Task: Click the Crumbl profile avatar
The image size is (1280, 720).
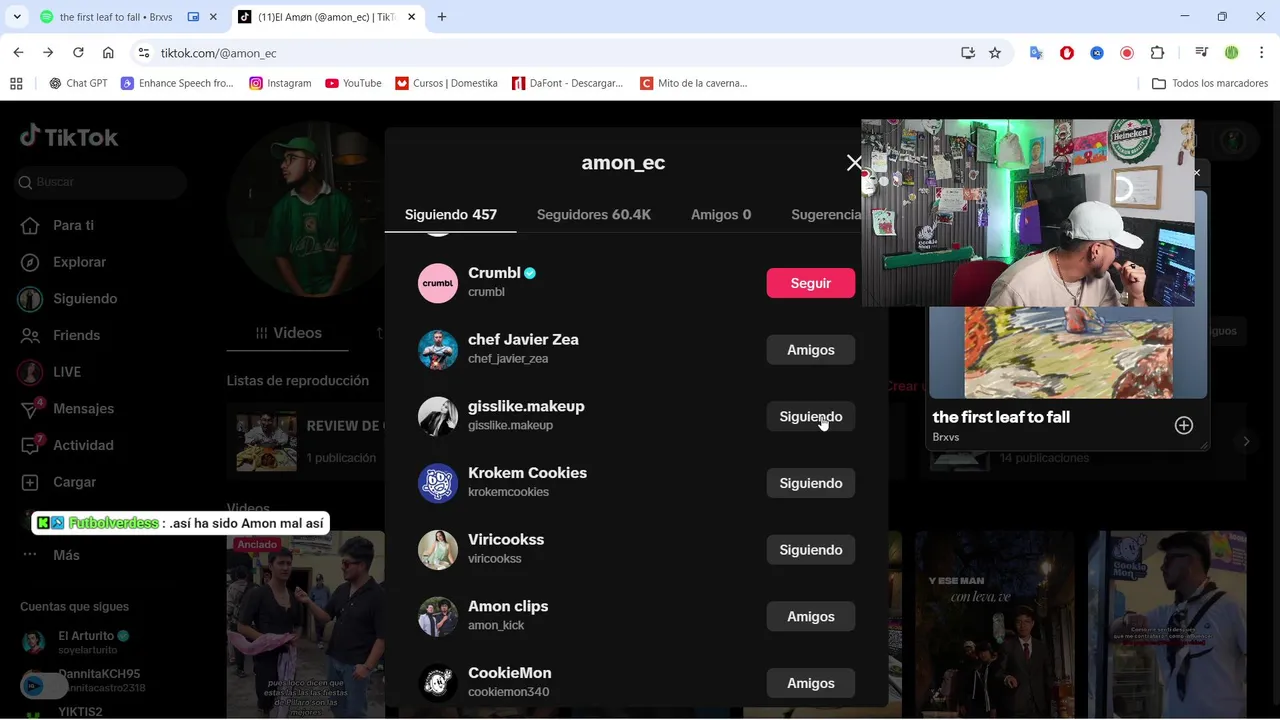Action: pyautogui.click(x=438, y=283)
